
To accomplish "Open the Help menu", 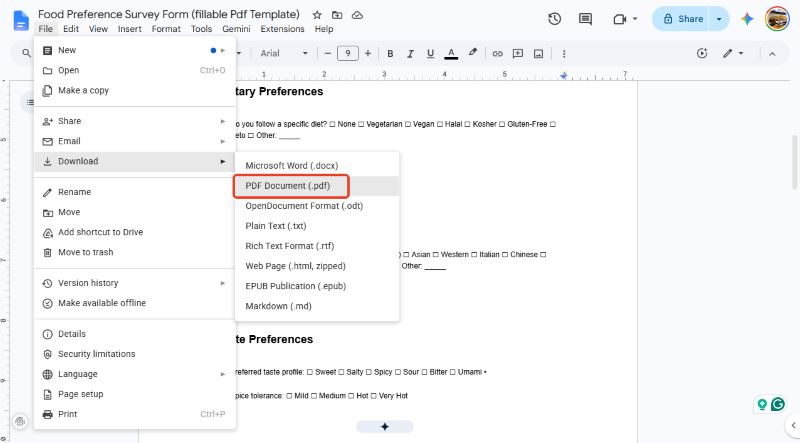I will (x=324, y=29).
